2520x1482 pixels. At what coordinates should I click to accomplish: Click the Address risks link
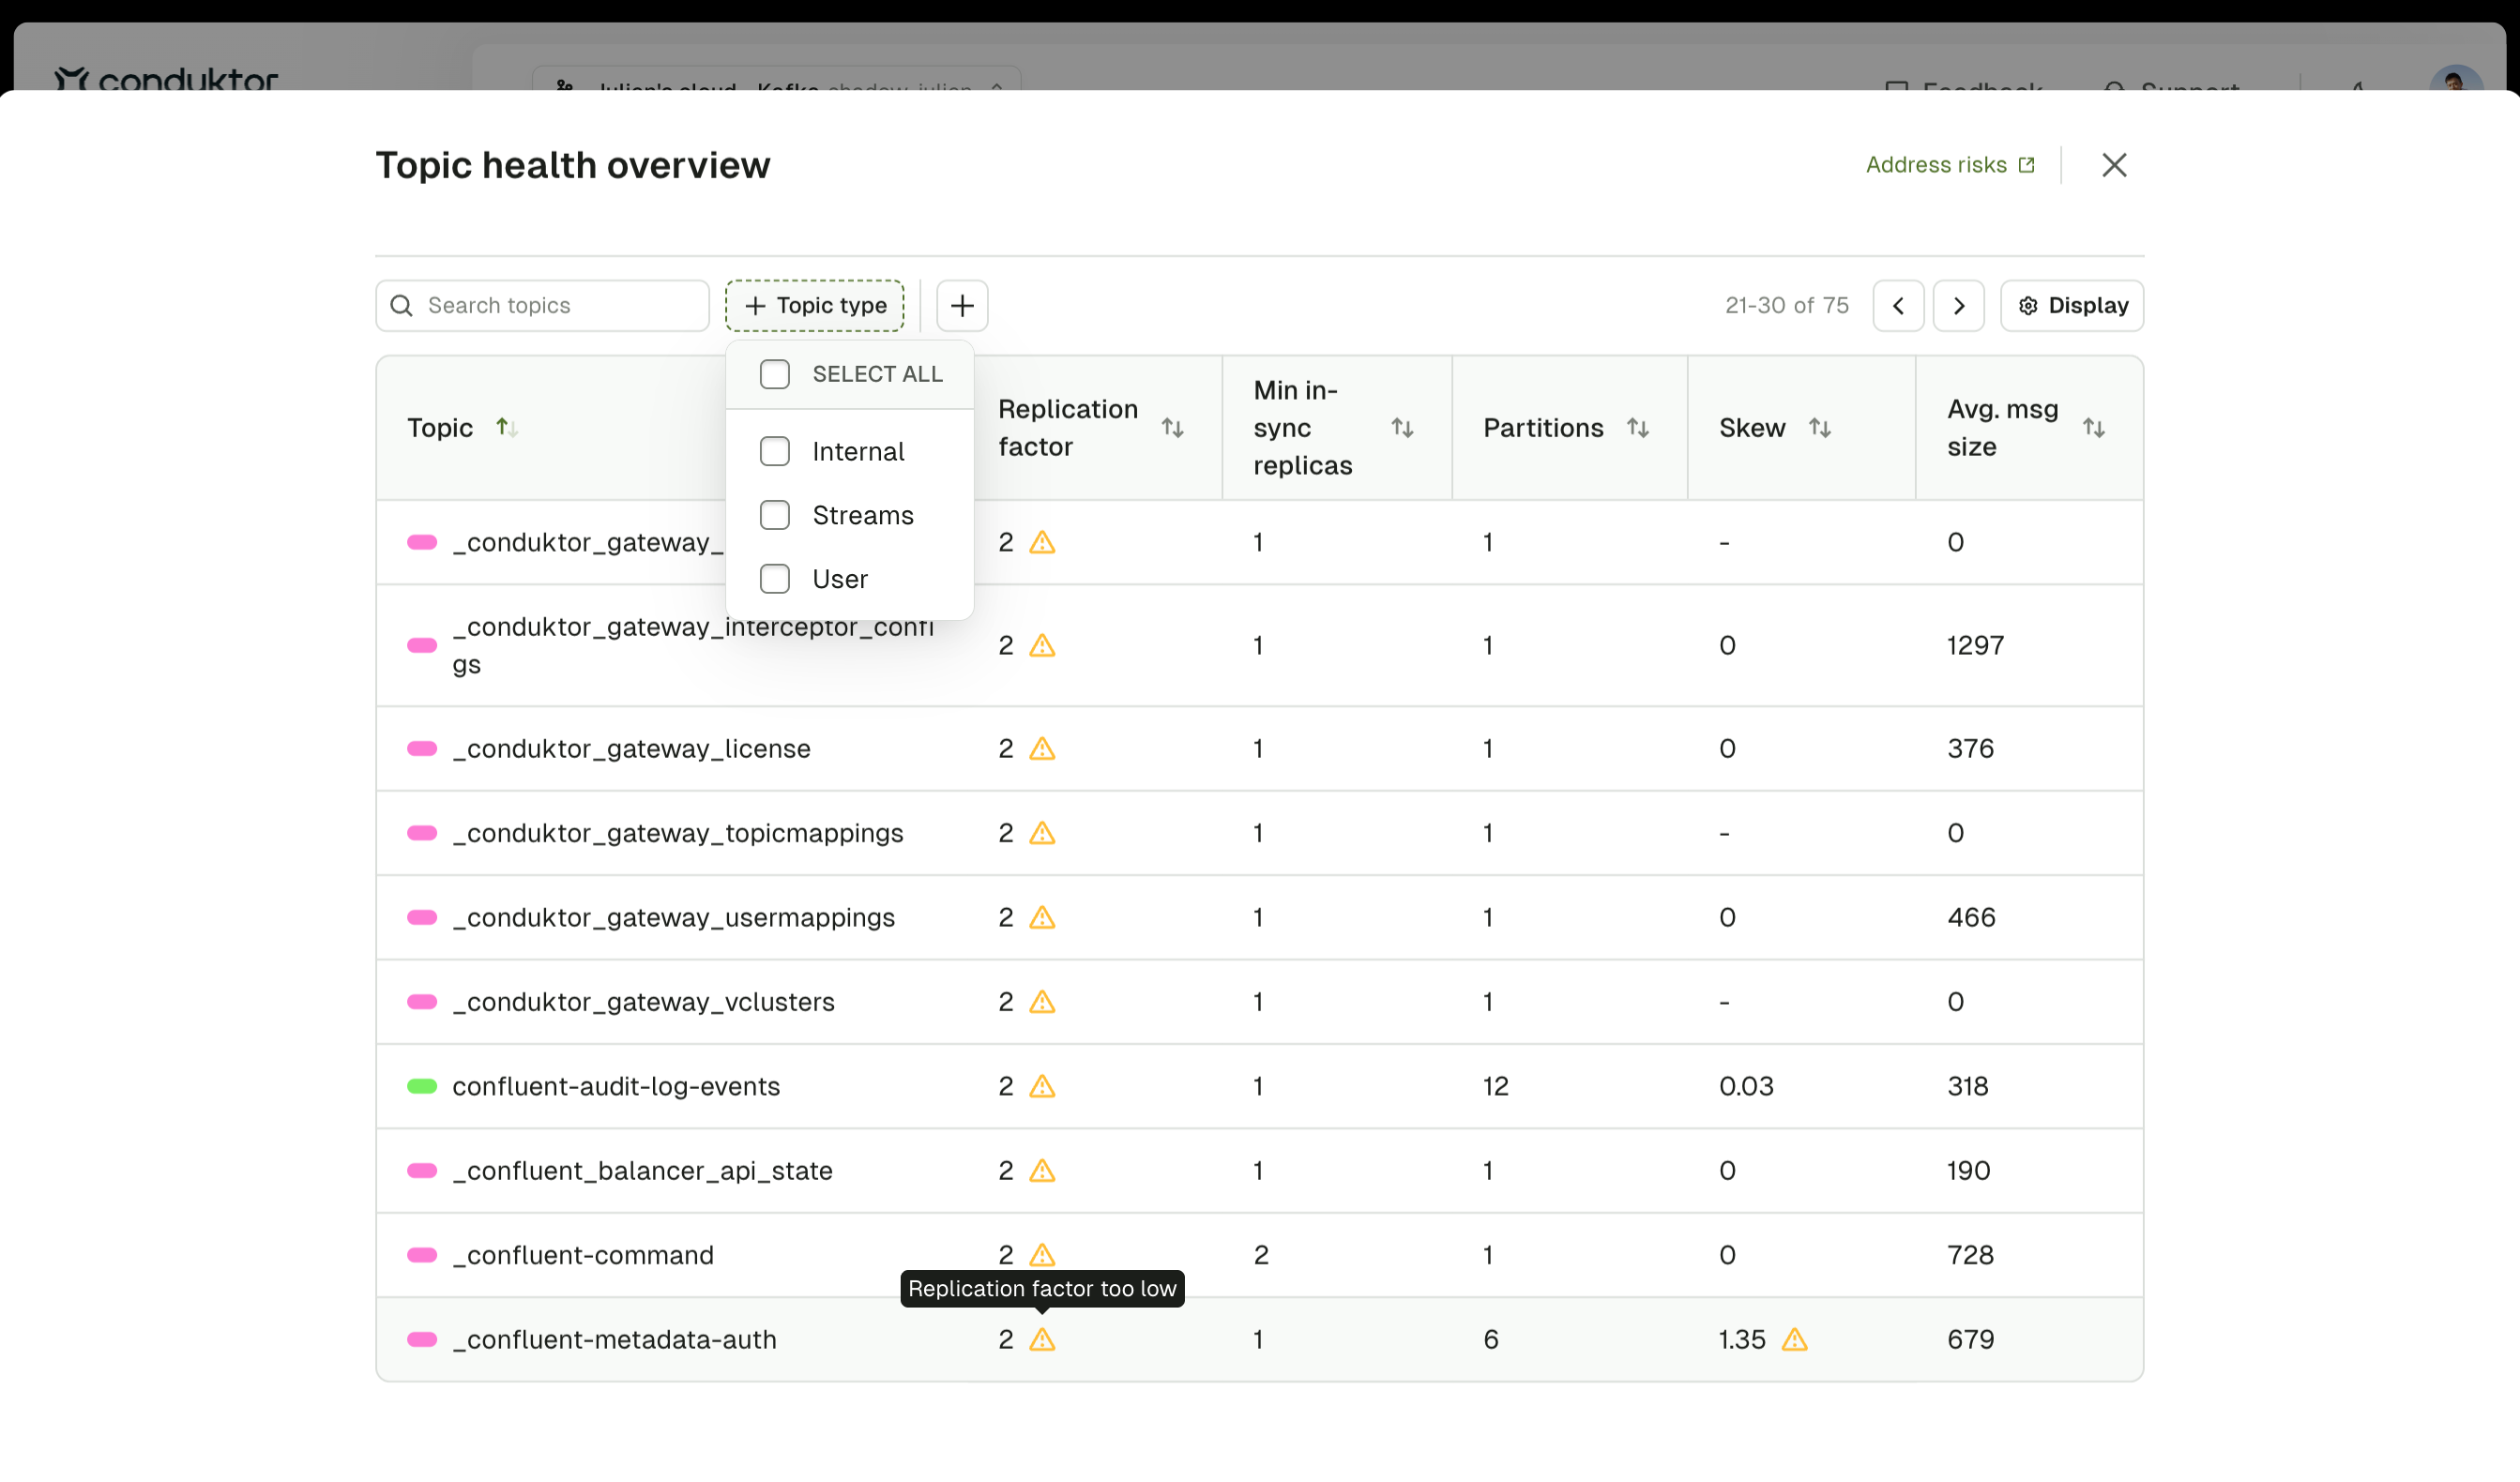pyautogui.click(x=1935, y=164)
